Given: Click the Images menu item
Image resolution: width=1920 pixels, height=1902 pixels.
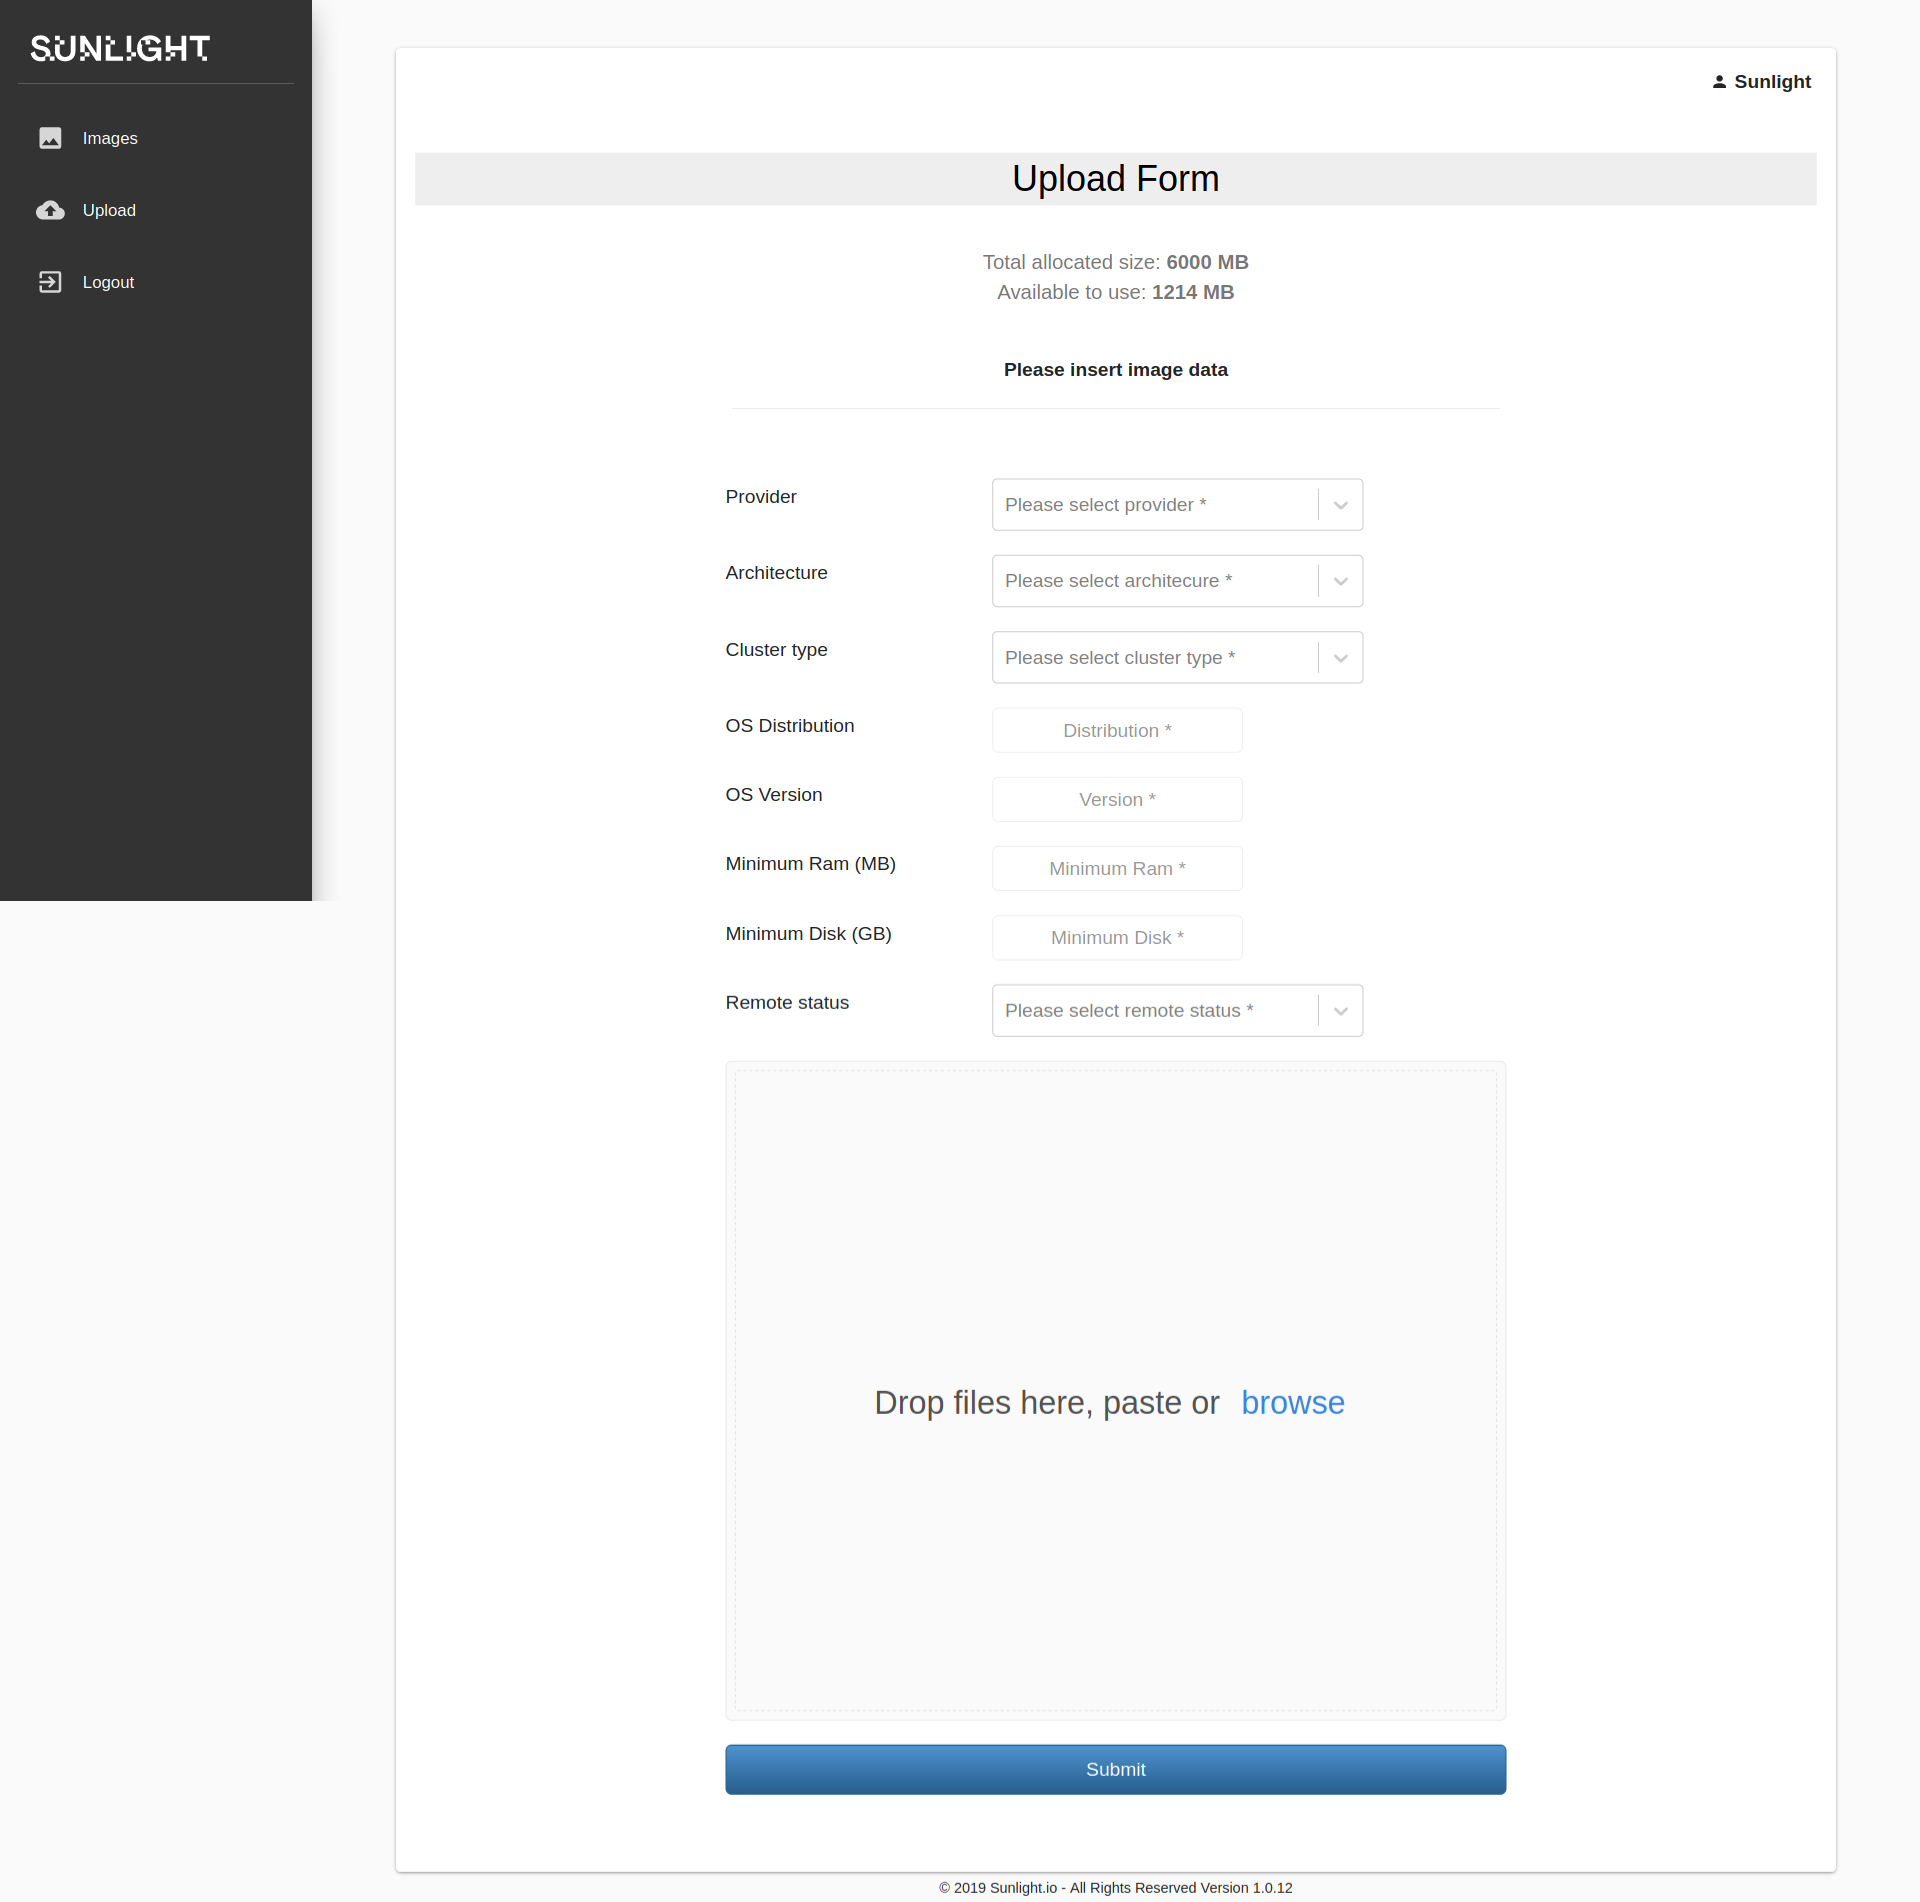Looking at the screenshot, I should (108, 136).
